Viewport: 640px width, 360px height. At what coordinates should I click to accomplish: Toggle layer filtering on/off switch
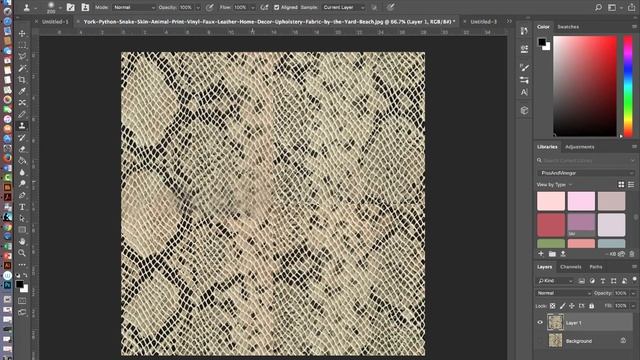tap(634, 280)
